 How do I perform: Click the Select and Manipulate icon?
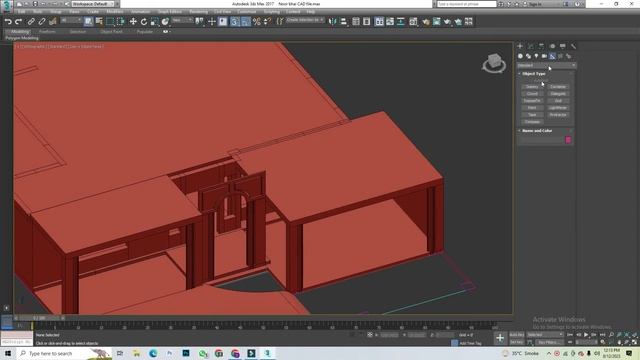212,22
